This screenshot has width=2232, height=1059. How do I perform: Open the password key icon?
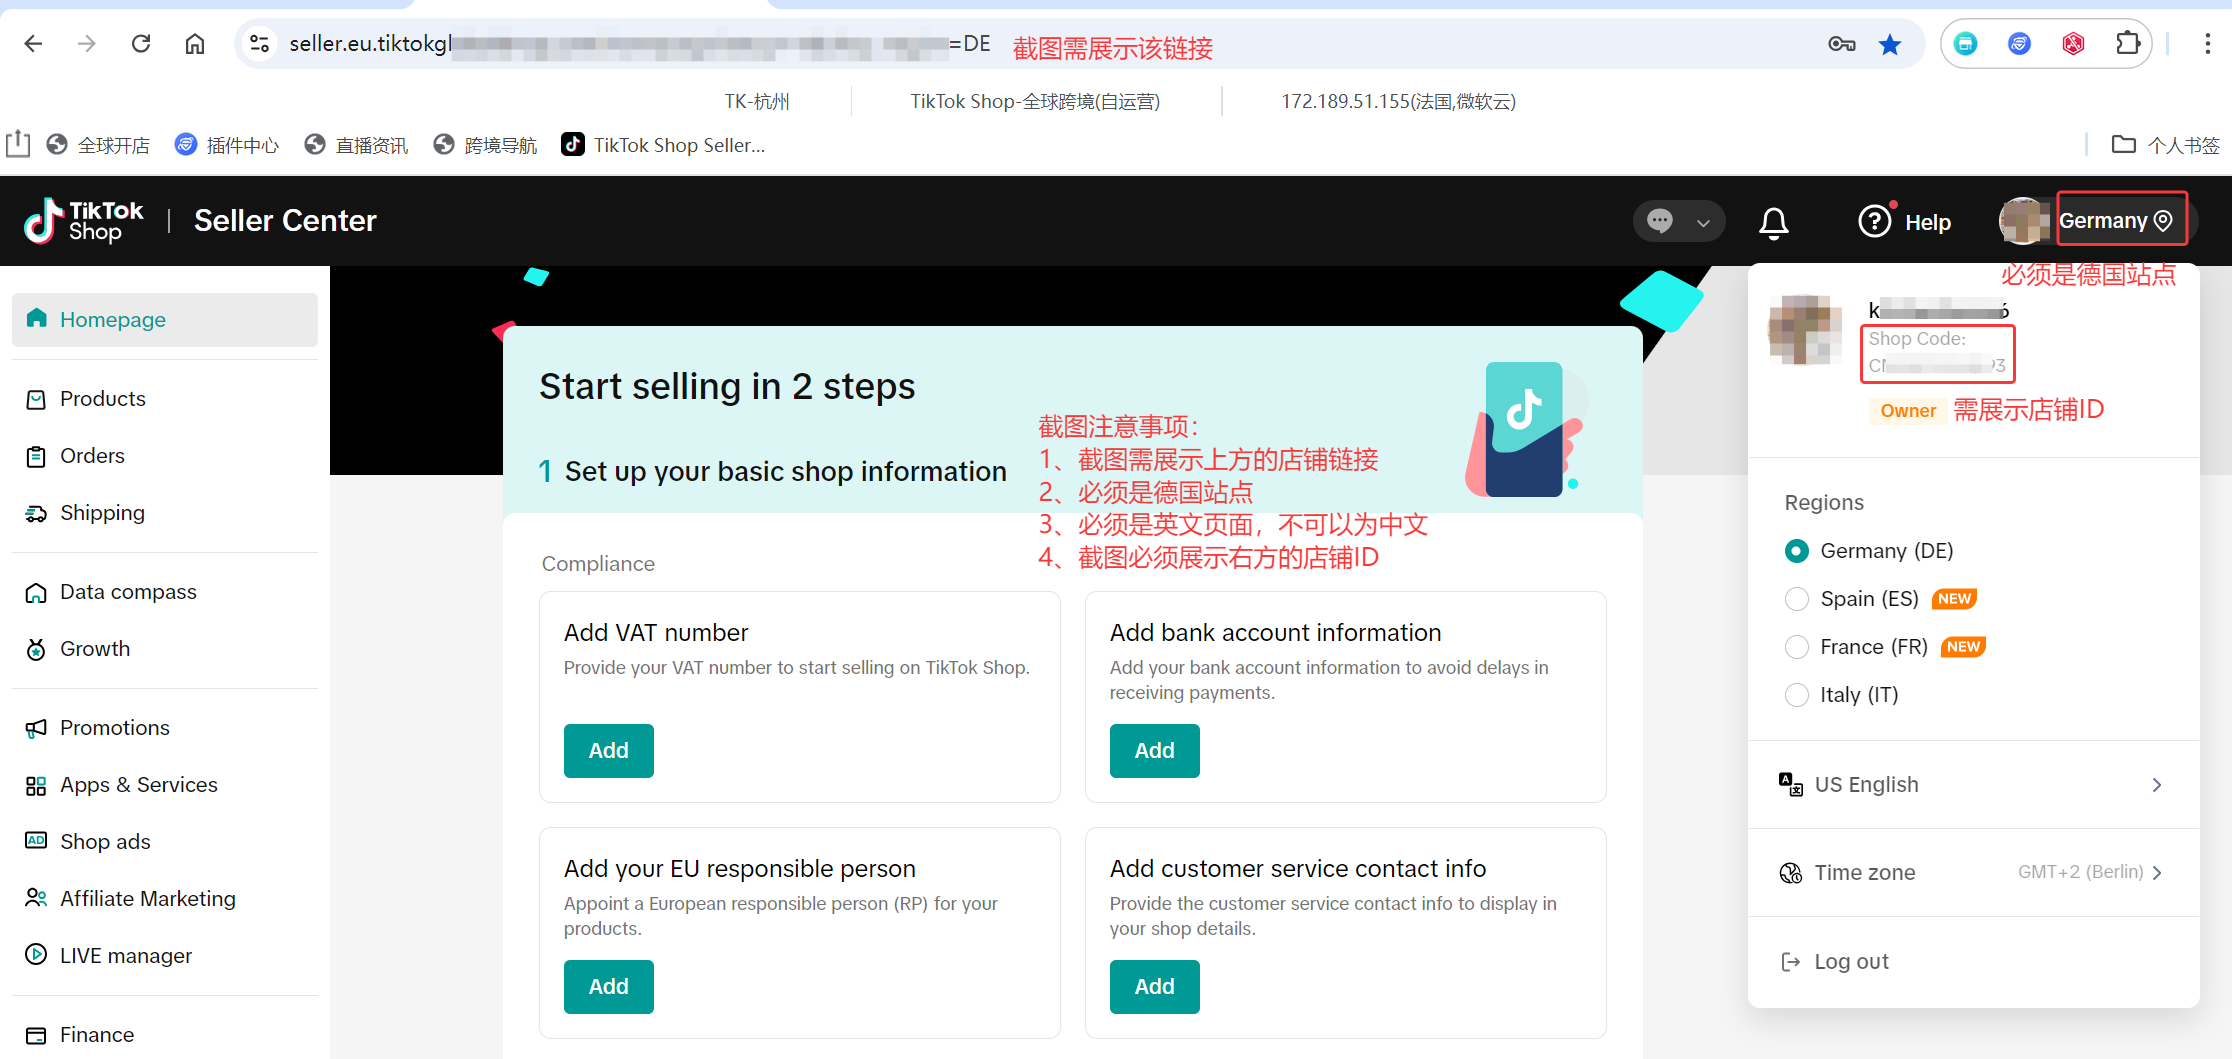tap(1841, 44)
